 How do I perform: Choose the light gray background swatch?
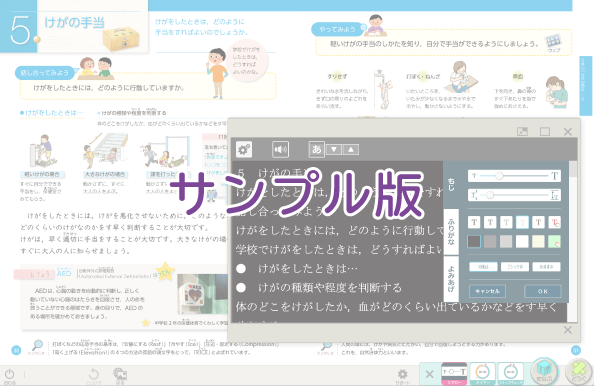[506, 241]
